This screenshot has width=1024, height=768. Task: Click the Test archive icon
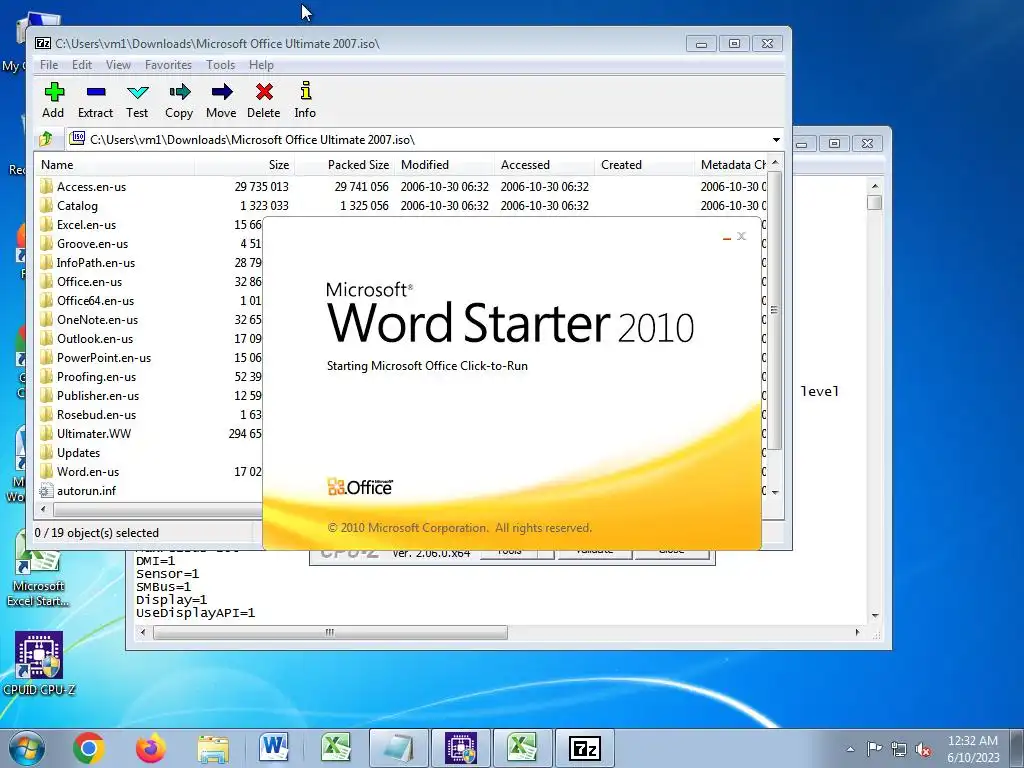click(x=137, y=100)
